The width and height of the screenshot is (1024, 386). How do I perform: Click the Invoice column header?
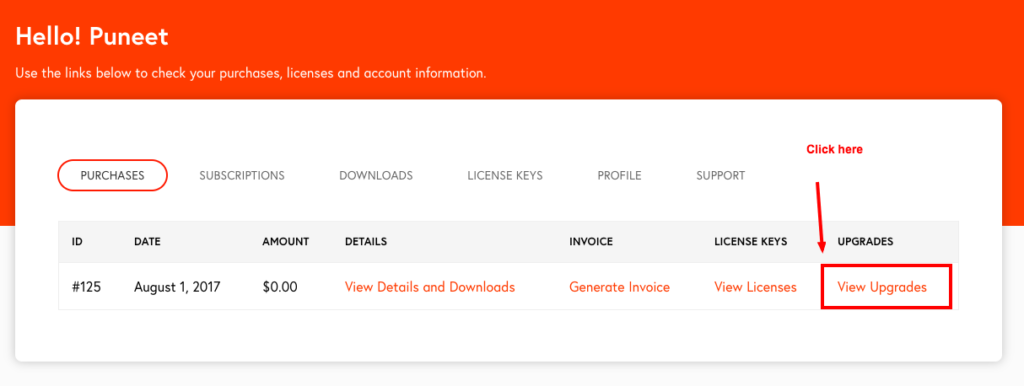click(591, 242)
